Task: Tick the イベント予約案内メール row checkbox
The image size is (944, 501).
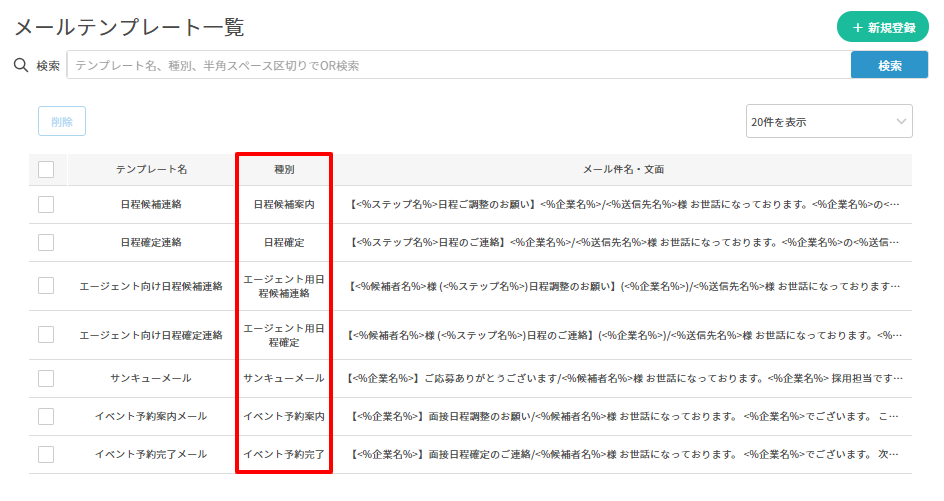Action: point(46,416)
